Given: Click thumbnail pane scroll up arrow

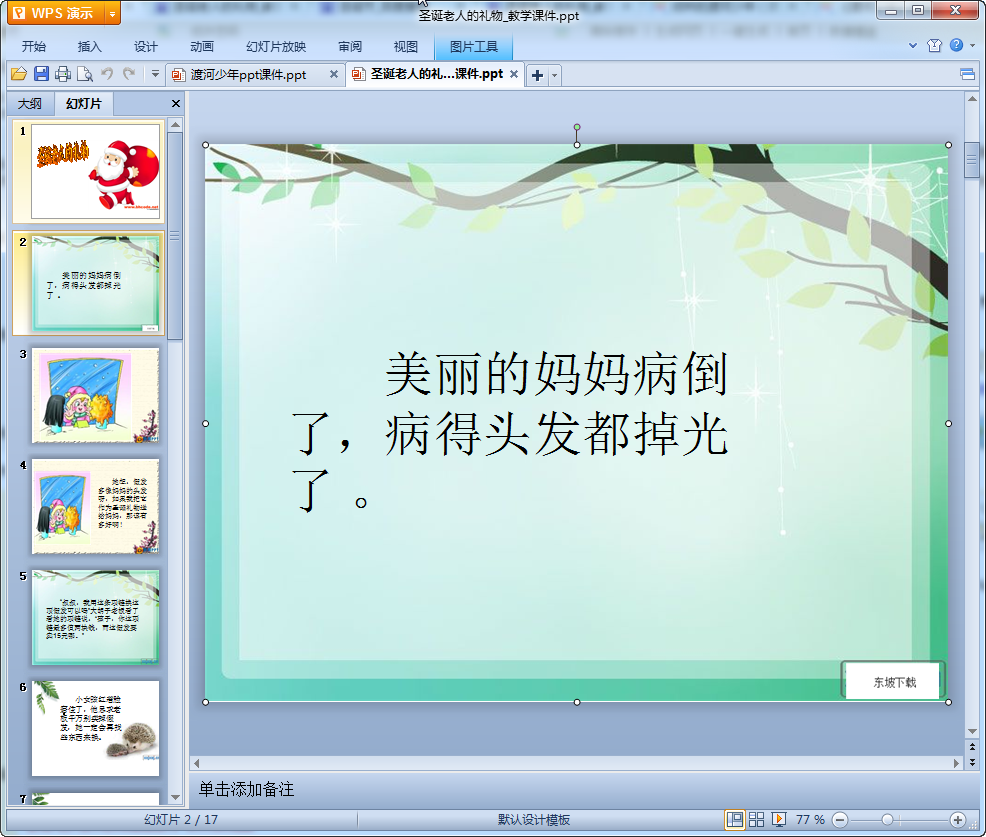Looking at the screenshot, I should click(x=175, y=125).
